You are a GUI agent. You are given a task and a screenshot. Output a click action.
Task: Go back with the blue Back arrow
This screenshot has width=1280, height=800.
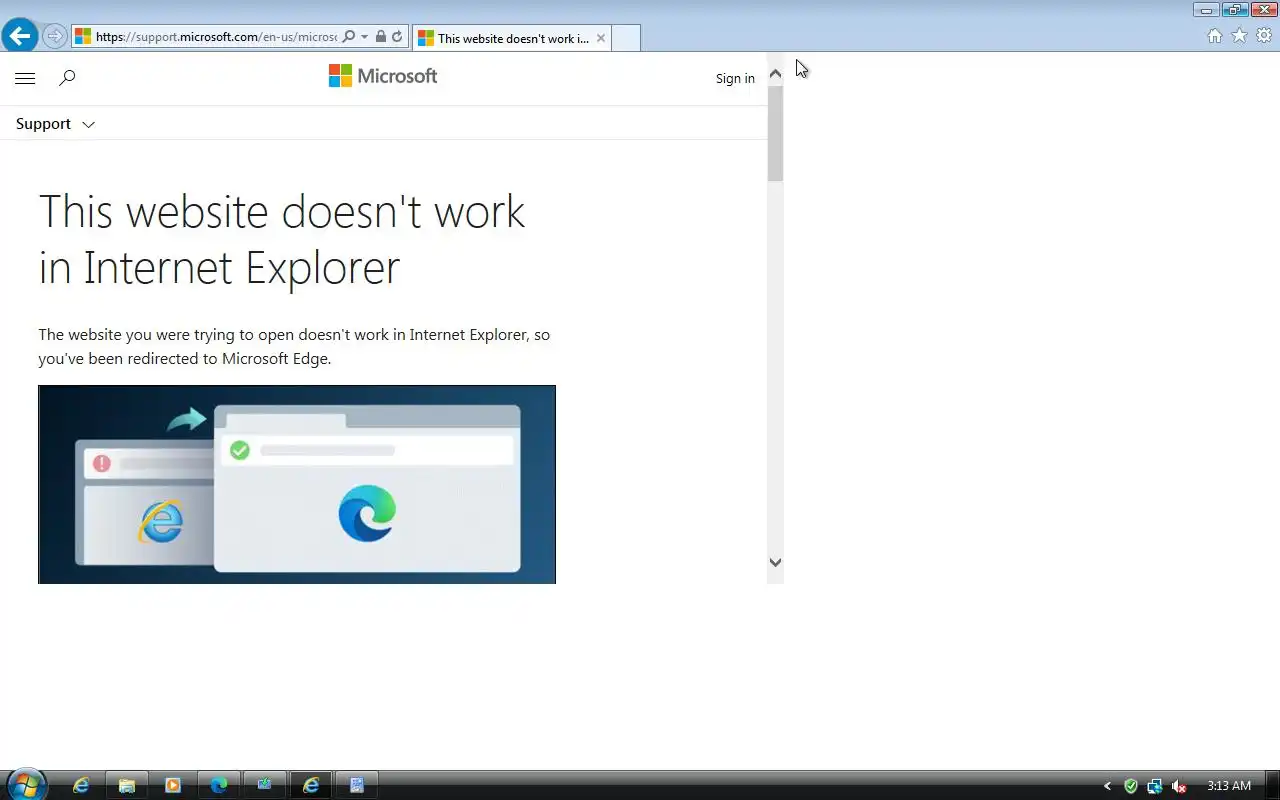(19, 36)
